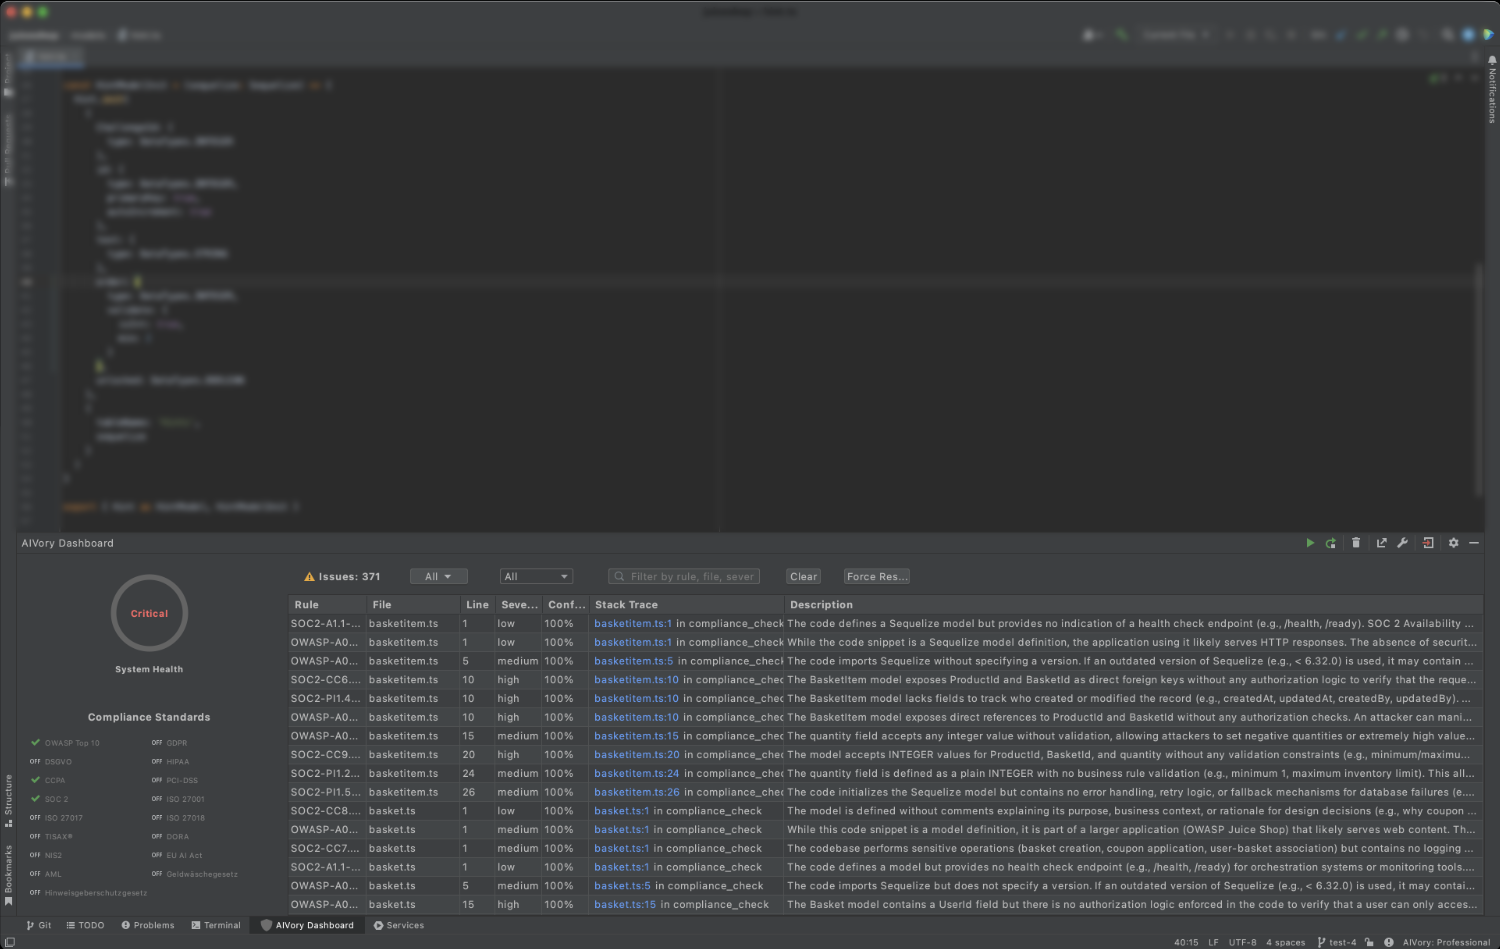Hide the AIVory Dashboard panel with minus icon

[1474, 543]
